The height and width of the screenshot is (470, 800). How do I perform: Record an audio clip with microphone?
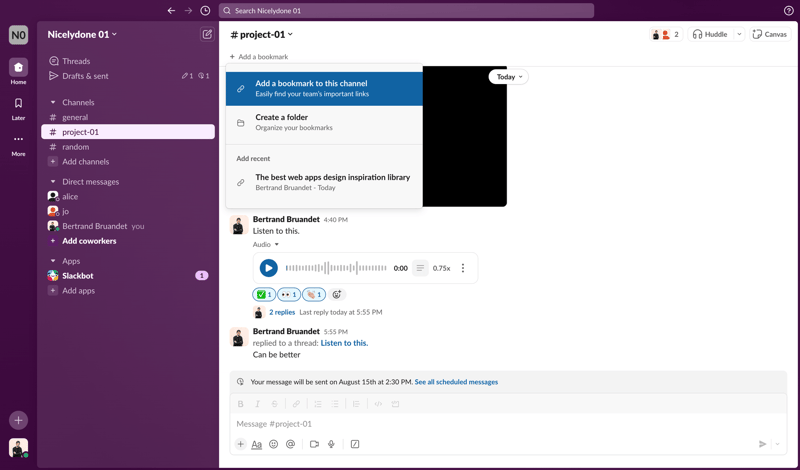click(331, 444)
